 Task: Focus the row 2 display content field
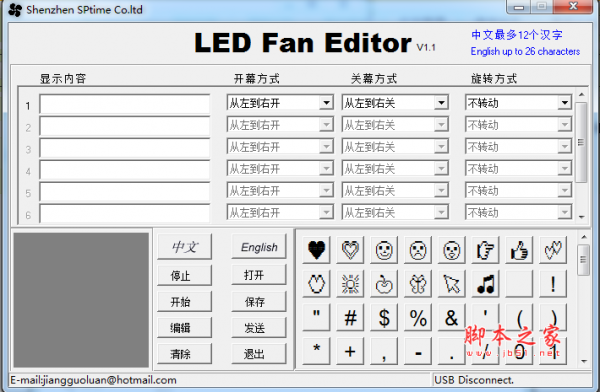(x=125, y=126)
